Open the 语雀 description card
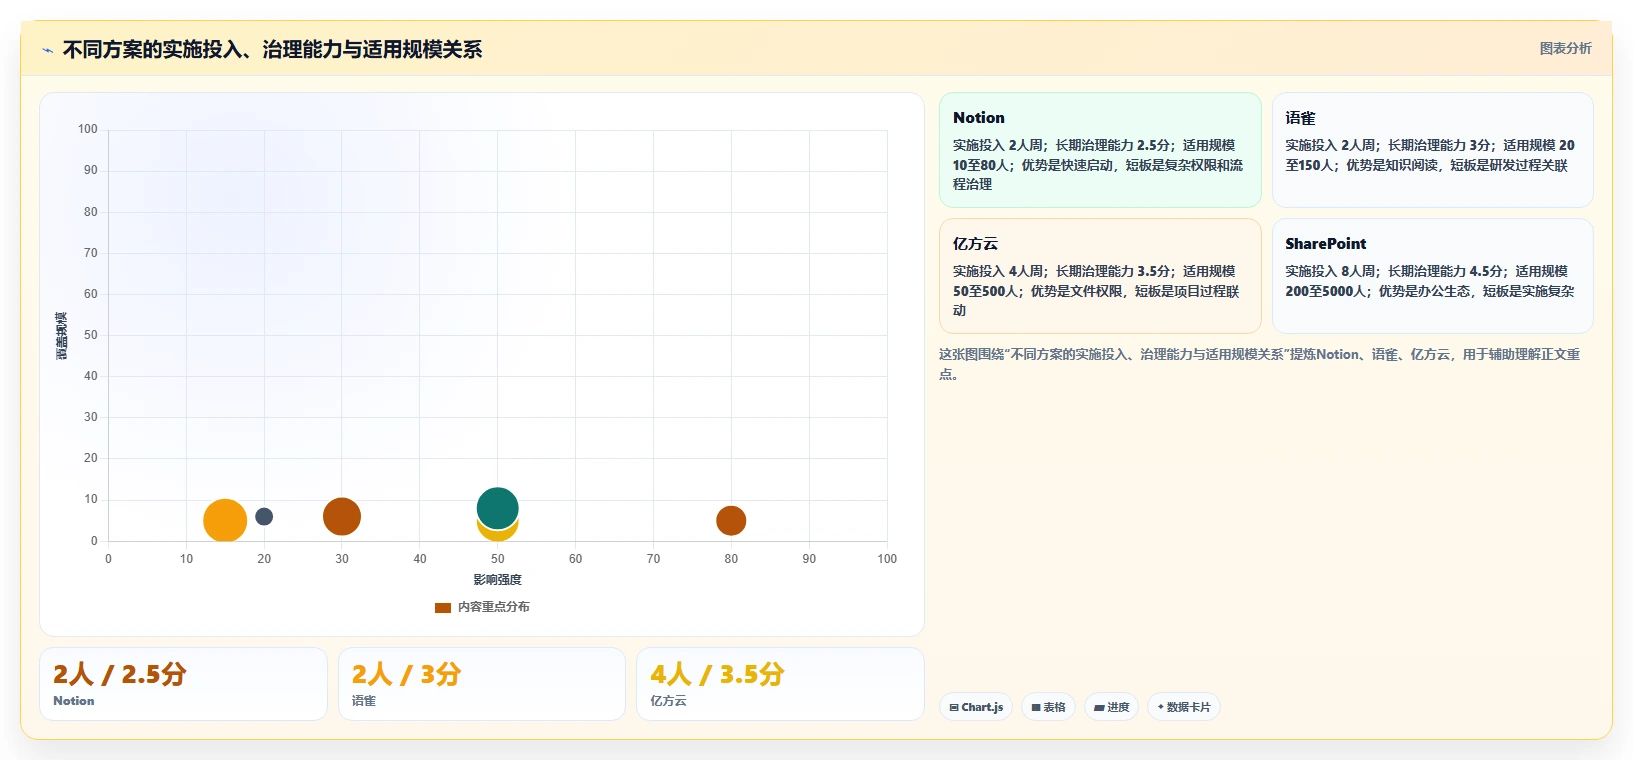This screenshot has width=1633, height=760. (1432, 150)
